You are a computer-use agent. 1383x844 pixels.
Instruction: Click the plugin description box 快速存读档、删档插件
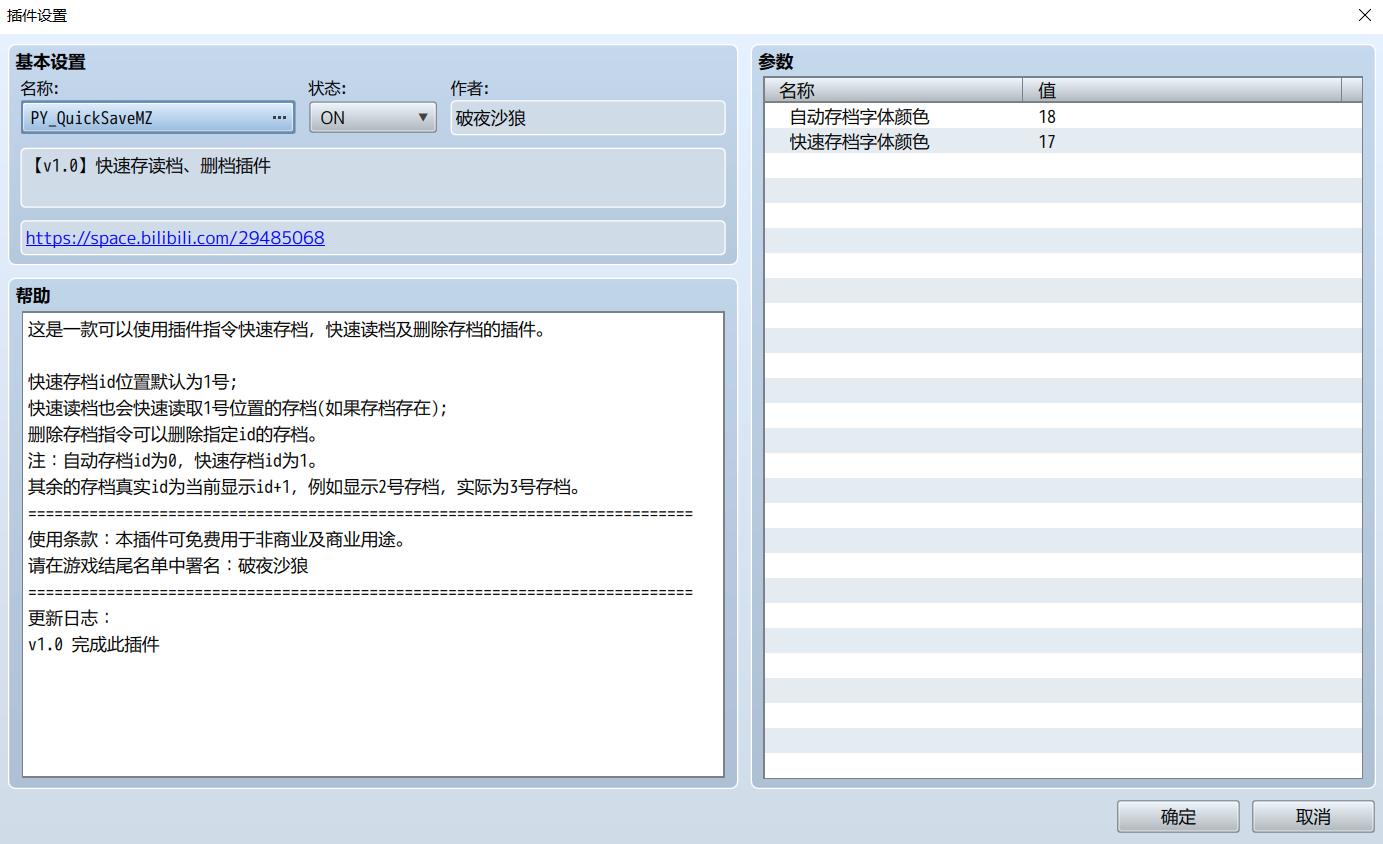373,178
